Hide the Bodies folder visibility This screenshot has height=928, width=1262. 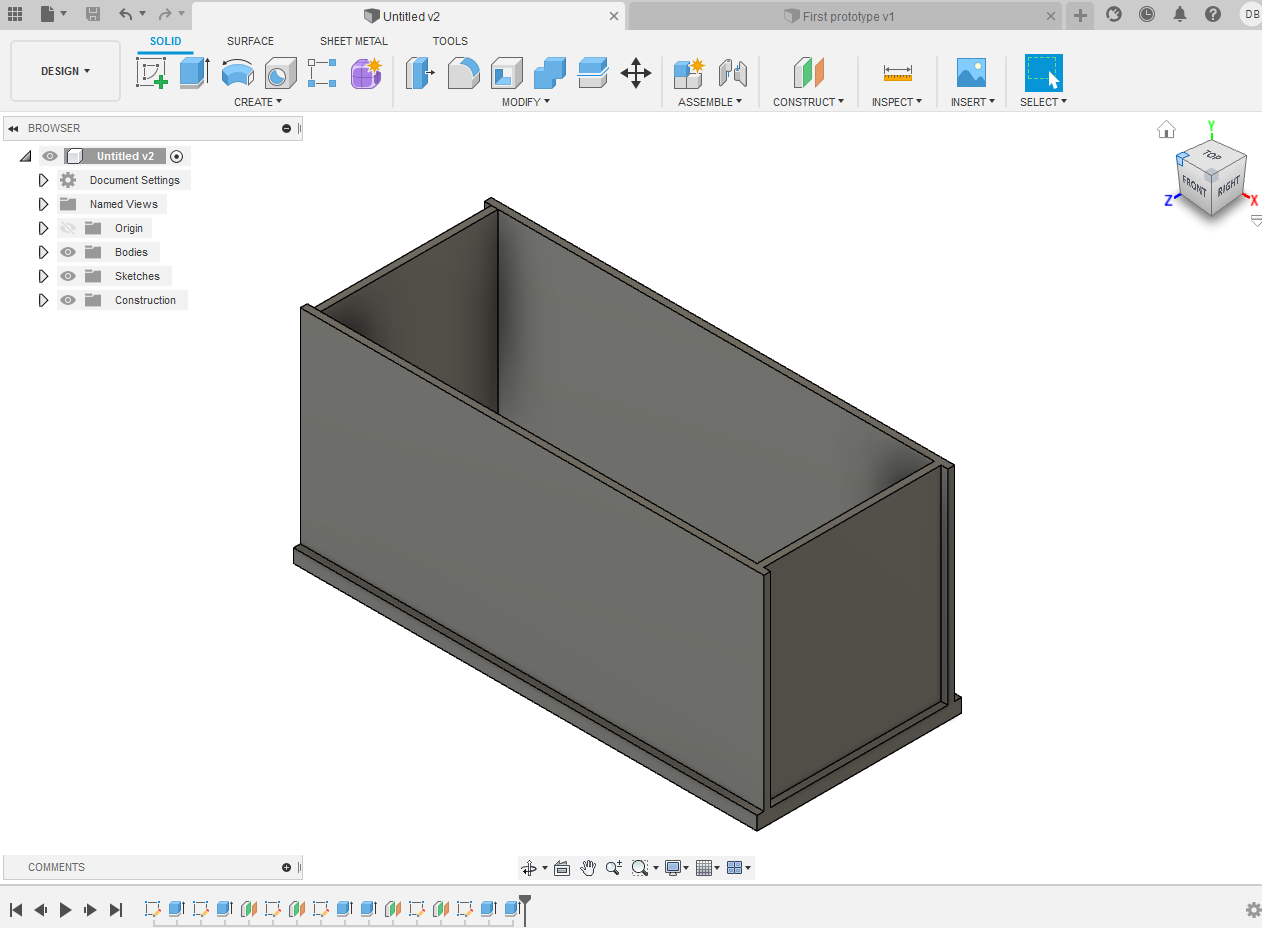click(68, 252)
